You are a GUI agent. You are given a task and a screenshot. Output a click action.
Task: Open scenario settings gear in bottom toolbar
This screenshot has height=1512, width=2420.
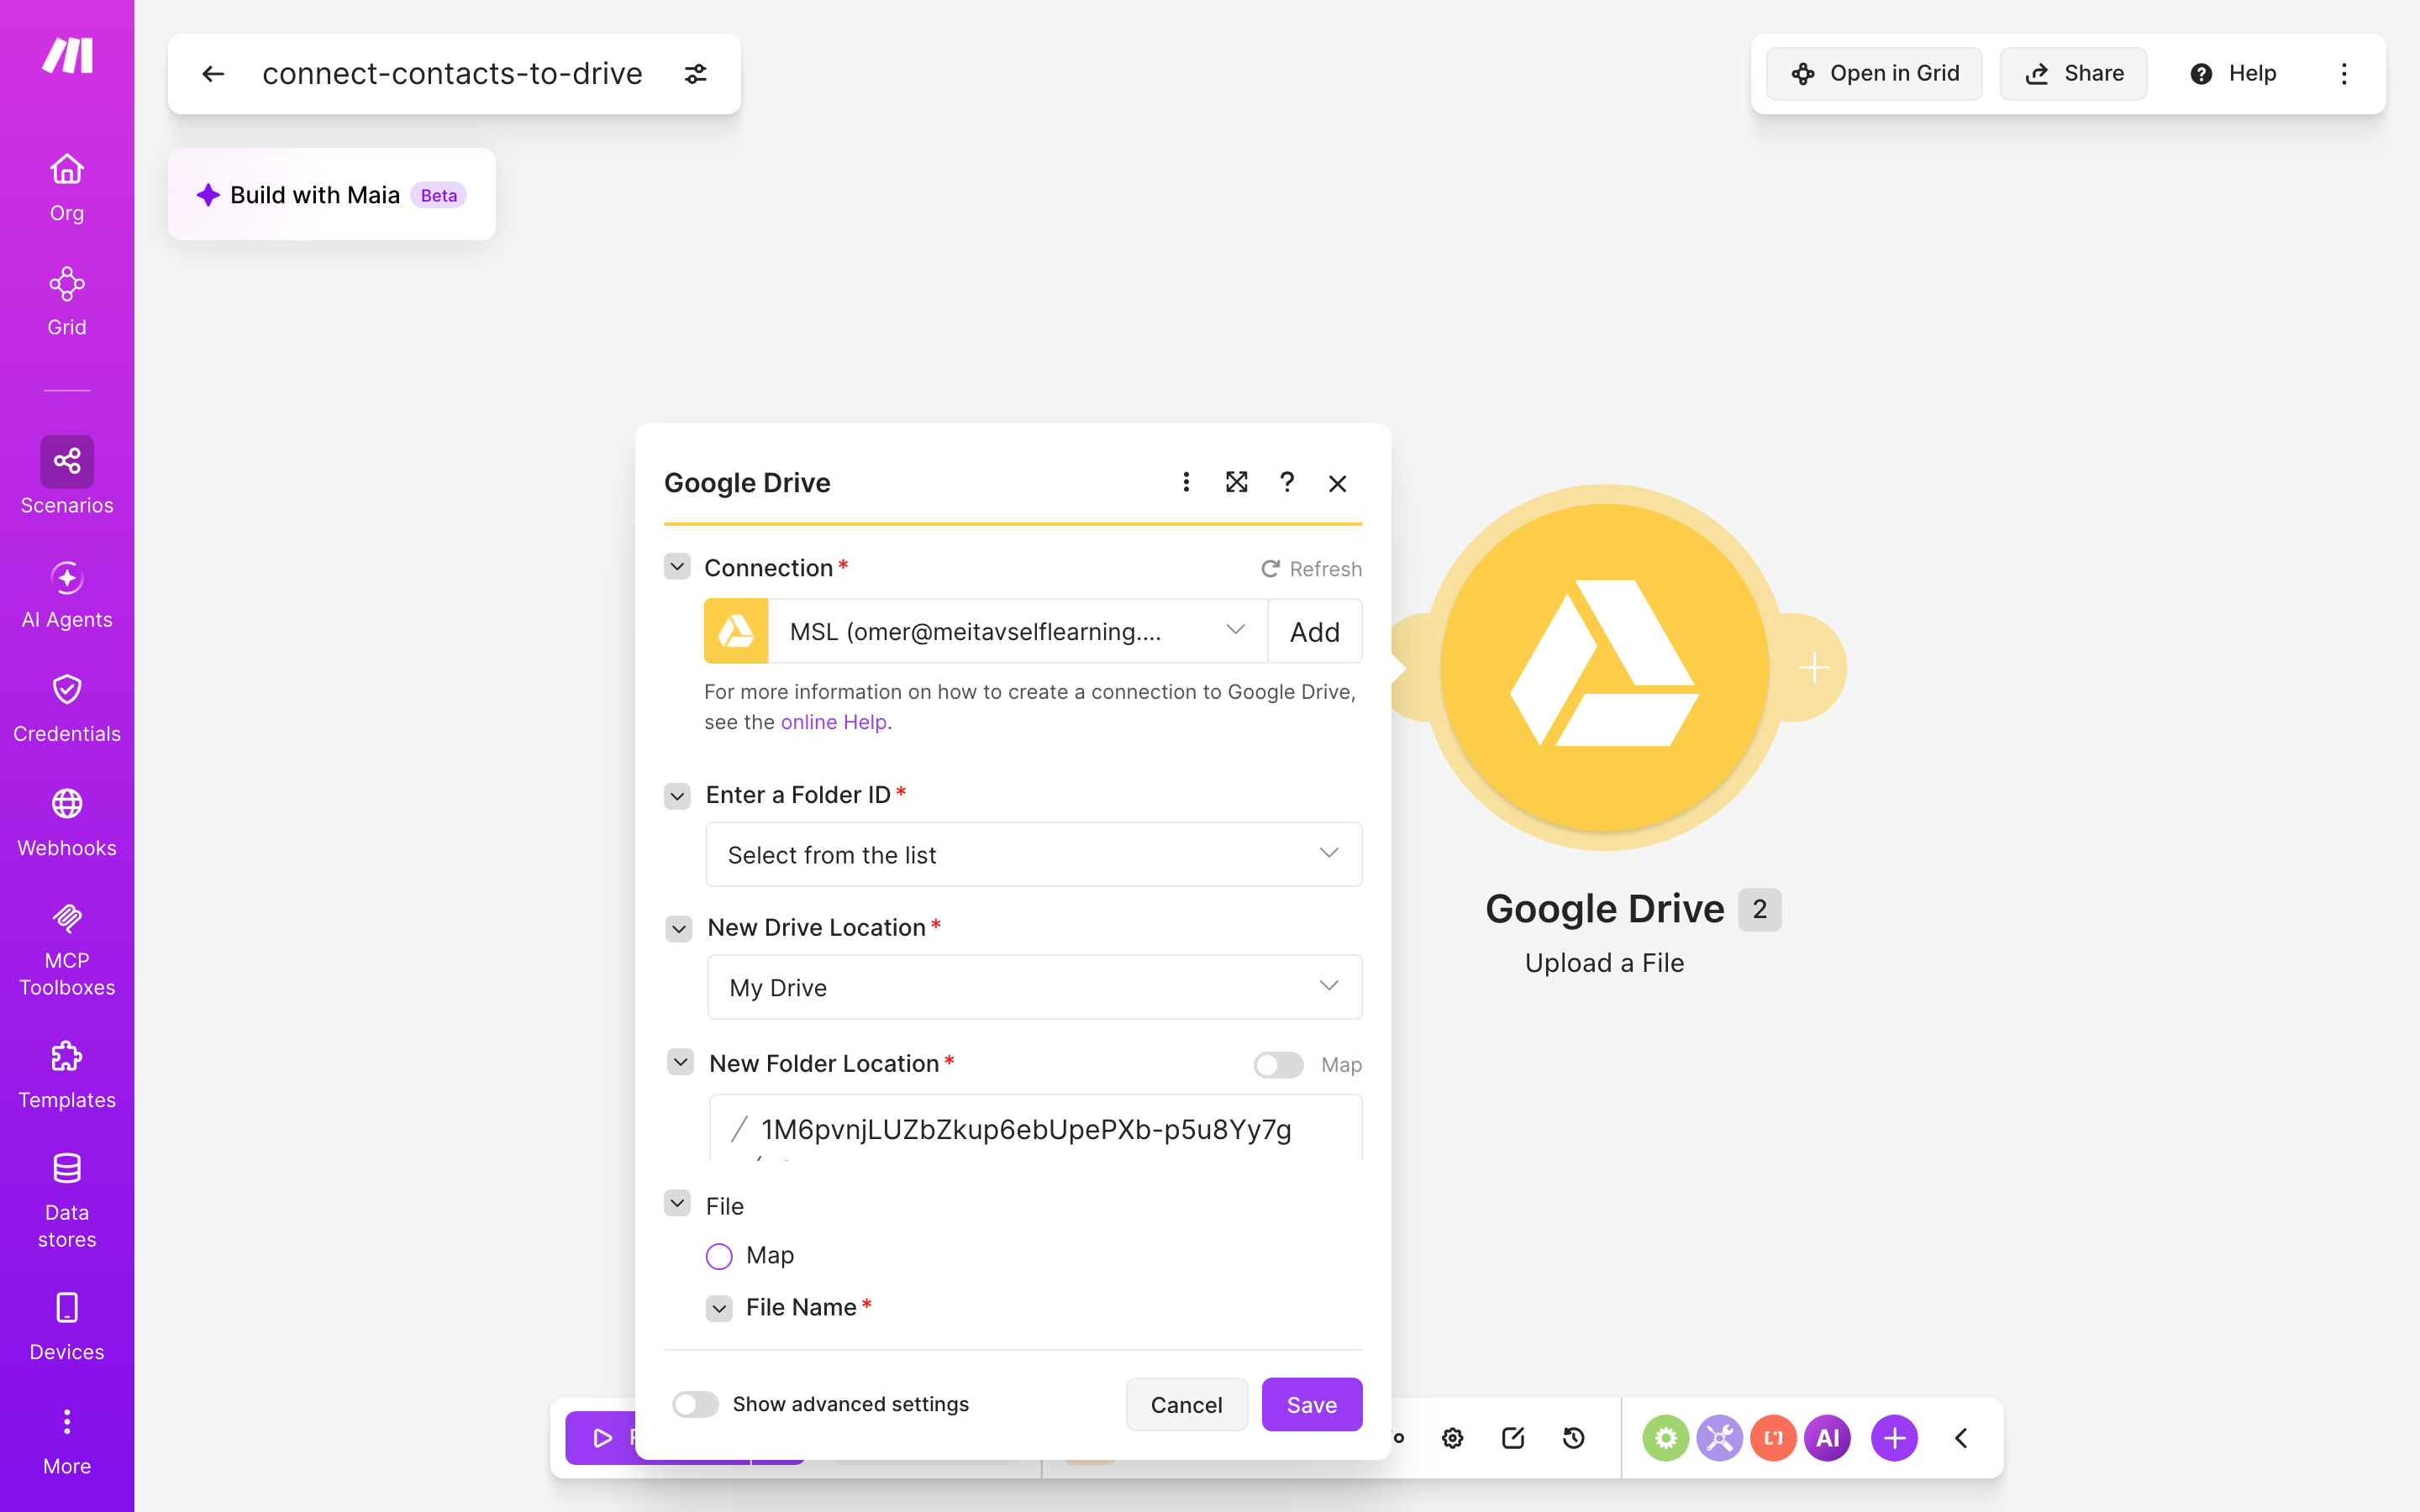[1453, 1438]
